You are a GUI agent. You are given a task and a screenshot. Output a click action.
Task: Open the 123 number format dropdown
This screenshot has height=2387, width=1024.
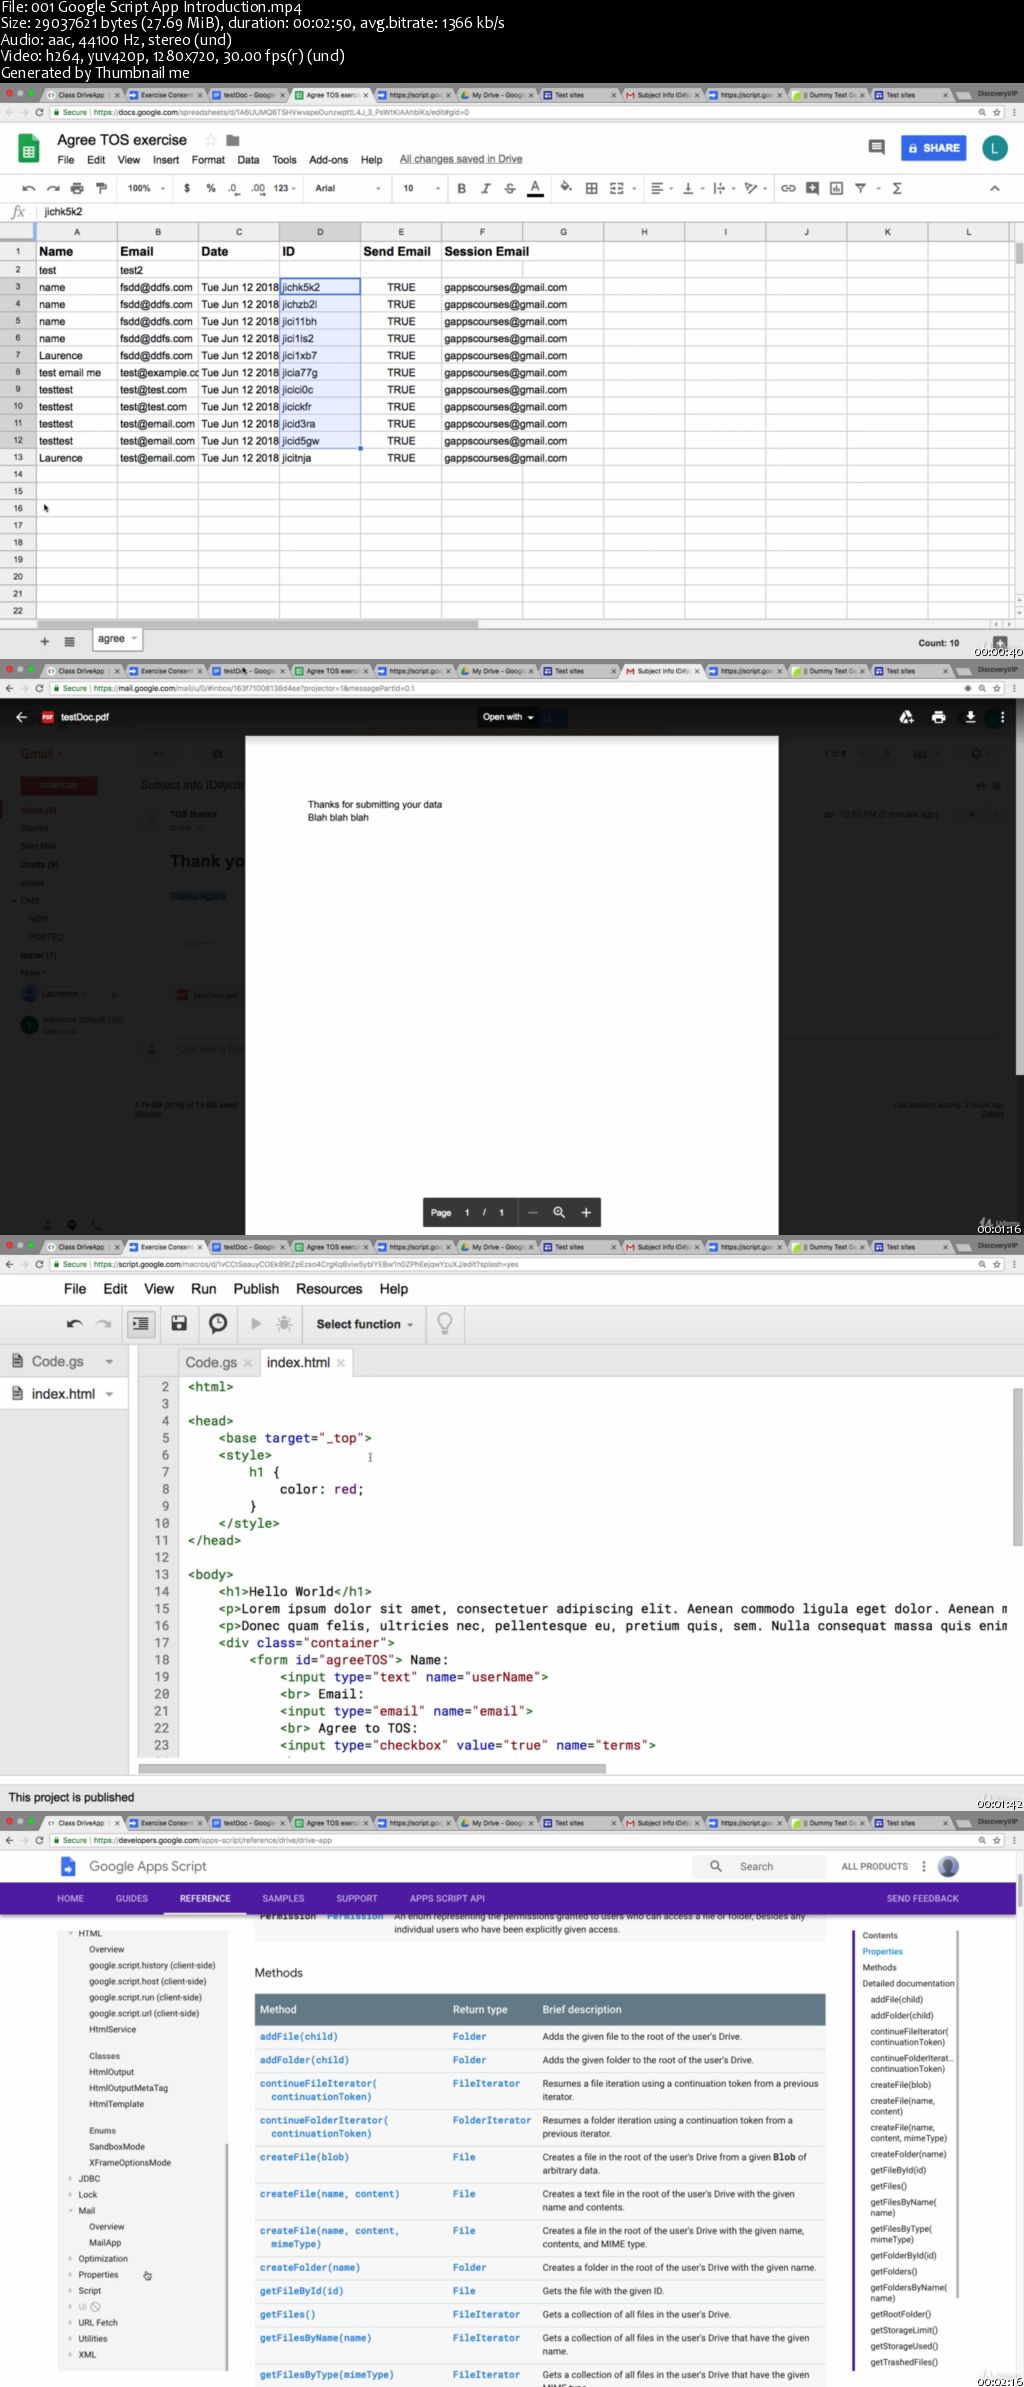[x=285, y=188]
